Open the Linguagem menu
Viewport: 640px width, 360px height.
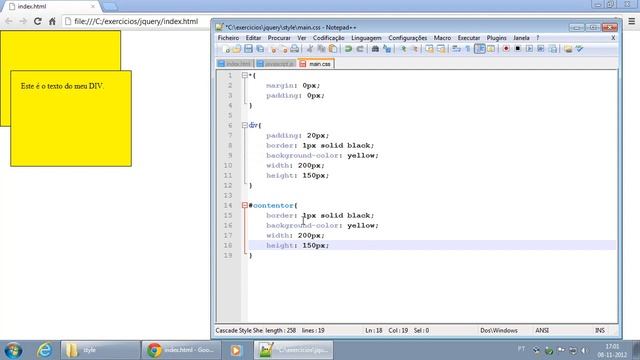pos(366,38)
